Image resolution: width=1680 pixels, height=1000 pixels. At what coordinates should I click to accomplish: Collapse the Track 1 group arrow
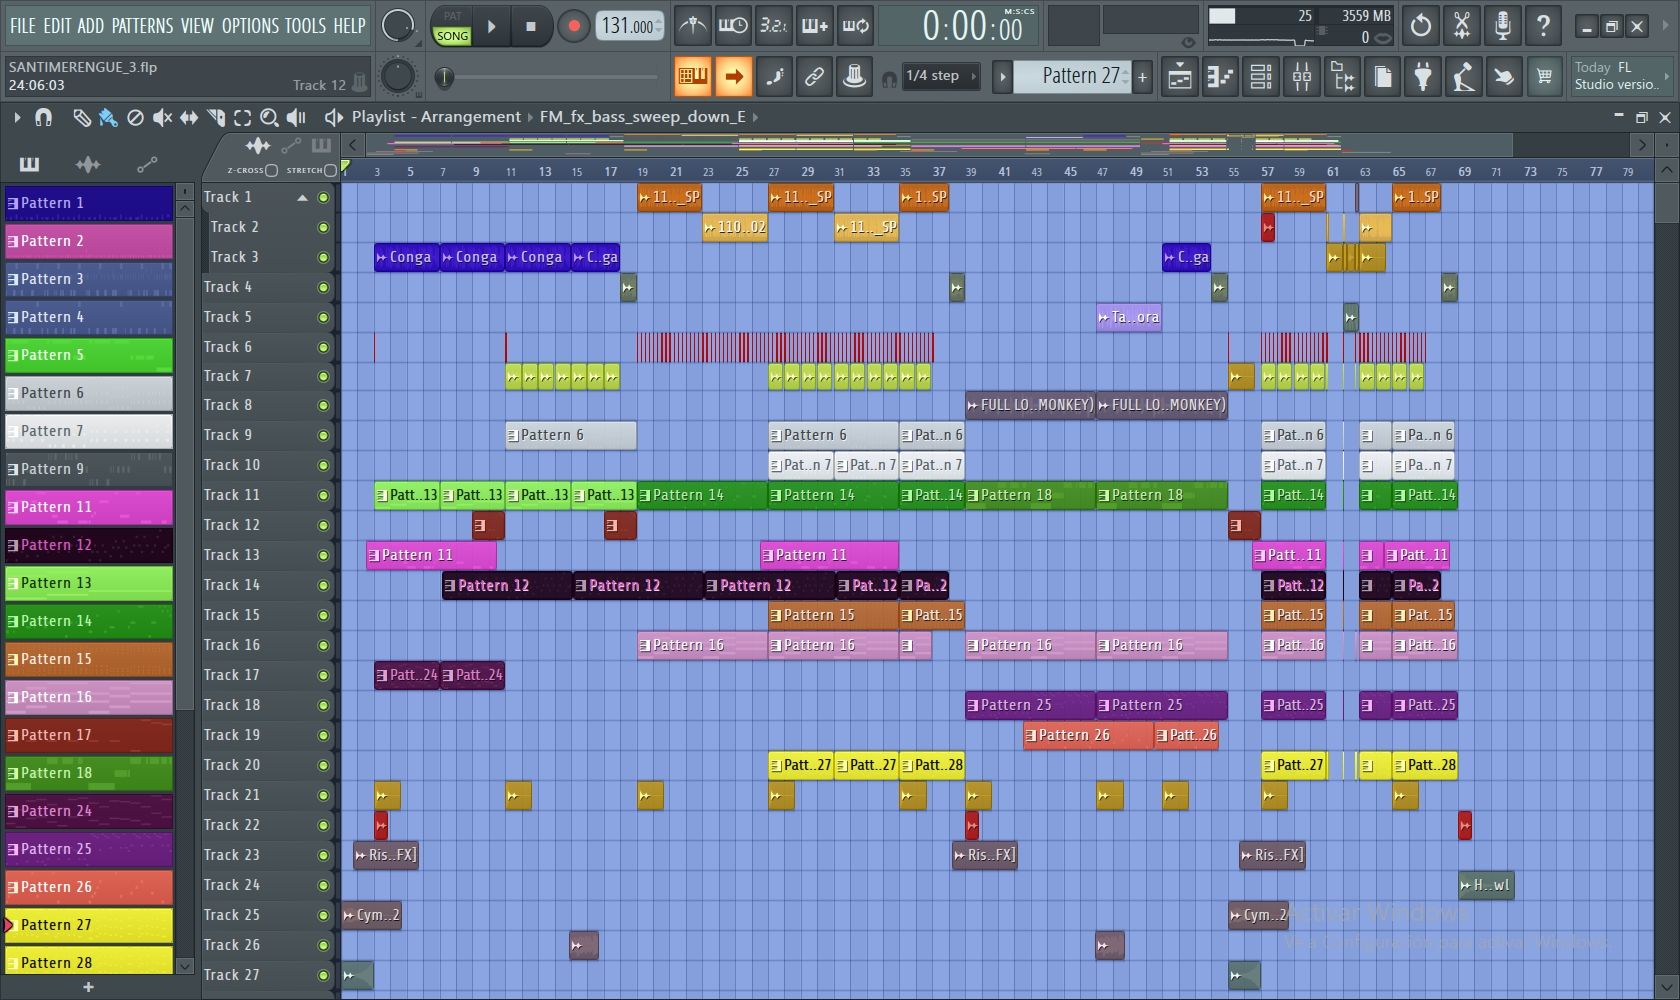click(x=302, y=198)
